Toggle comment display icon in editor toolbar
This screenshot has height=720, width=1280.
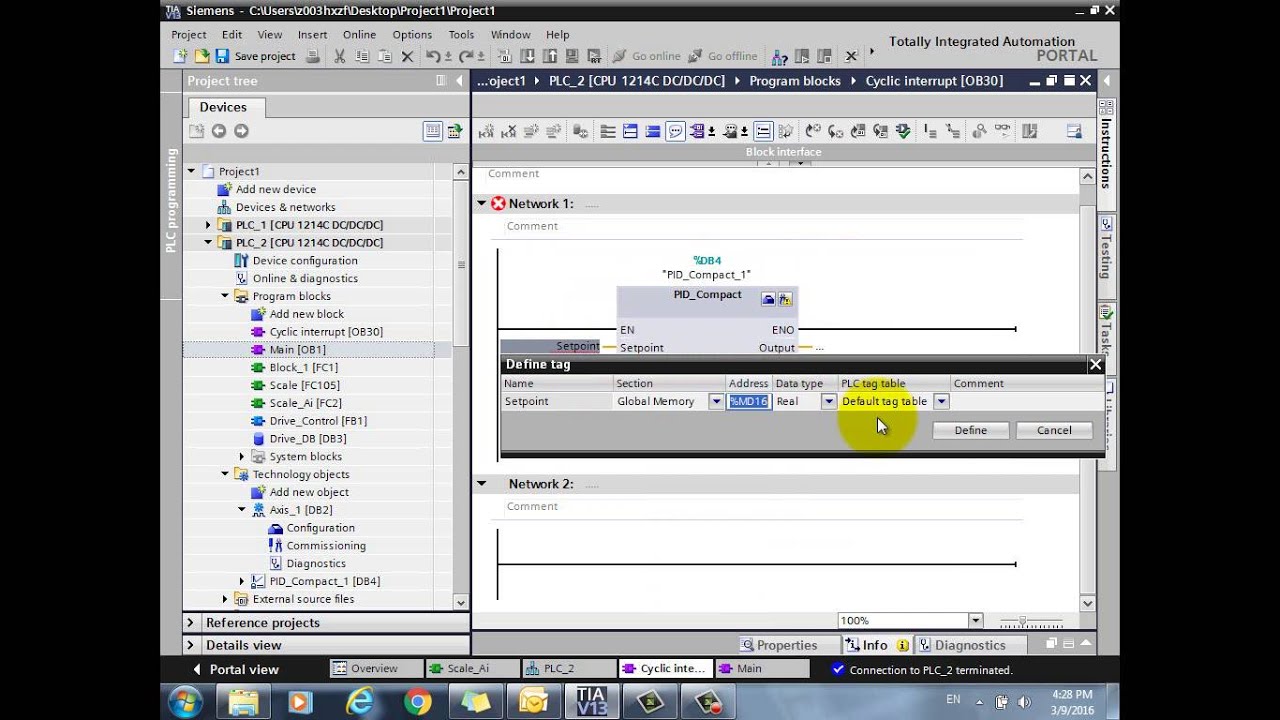pyautogui.click(x=675, y=131)
